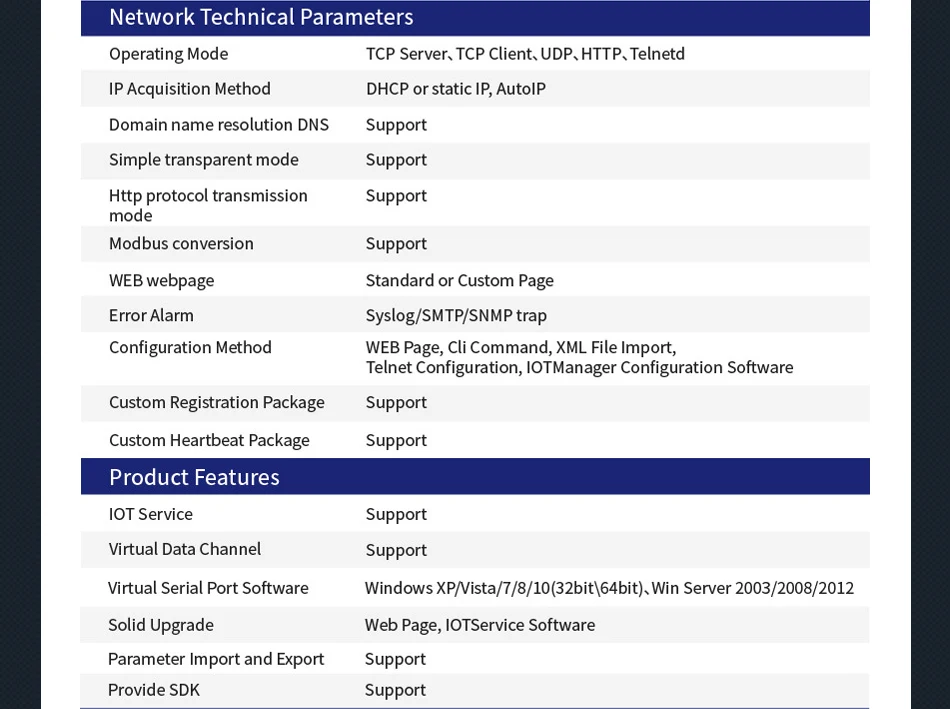Click the Standard or Custom Page value
950x709 pixels.
[x=459, y=281]
